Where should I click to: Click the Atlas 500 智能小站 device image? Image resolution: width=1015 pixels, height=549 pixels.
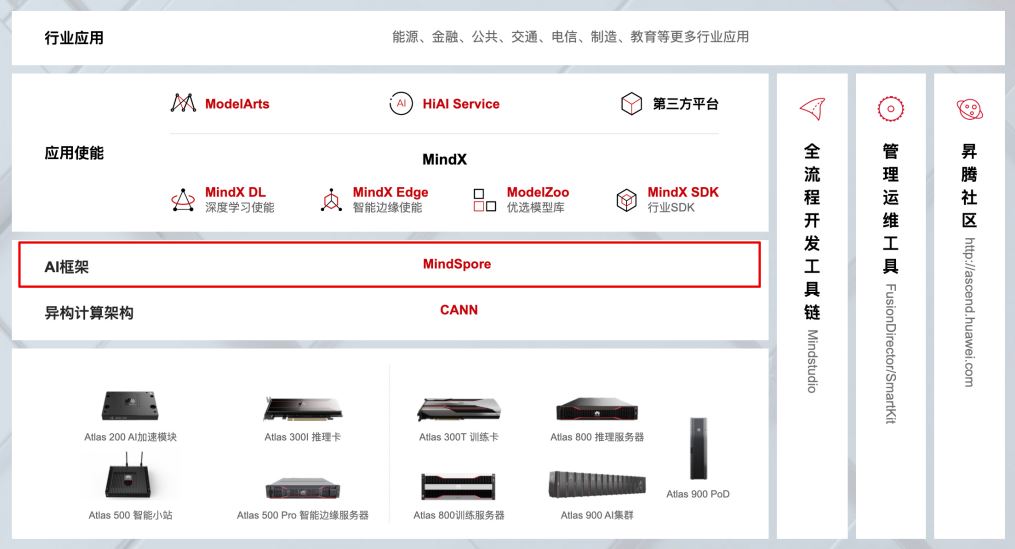(128, 476)
